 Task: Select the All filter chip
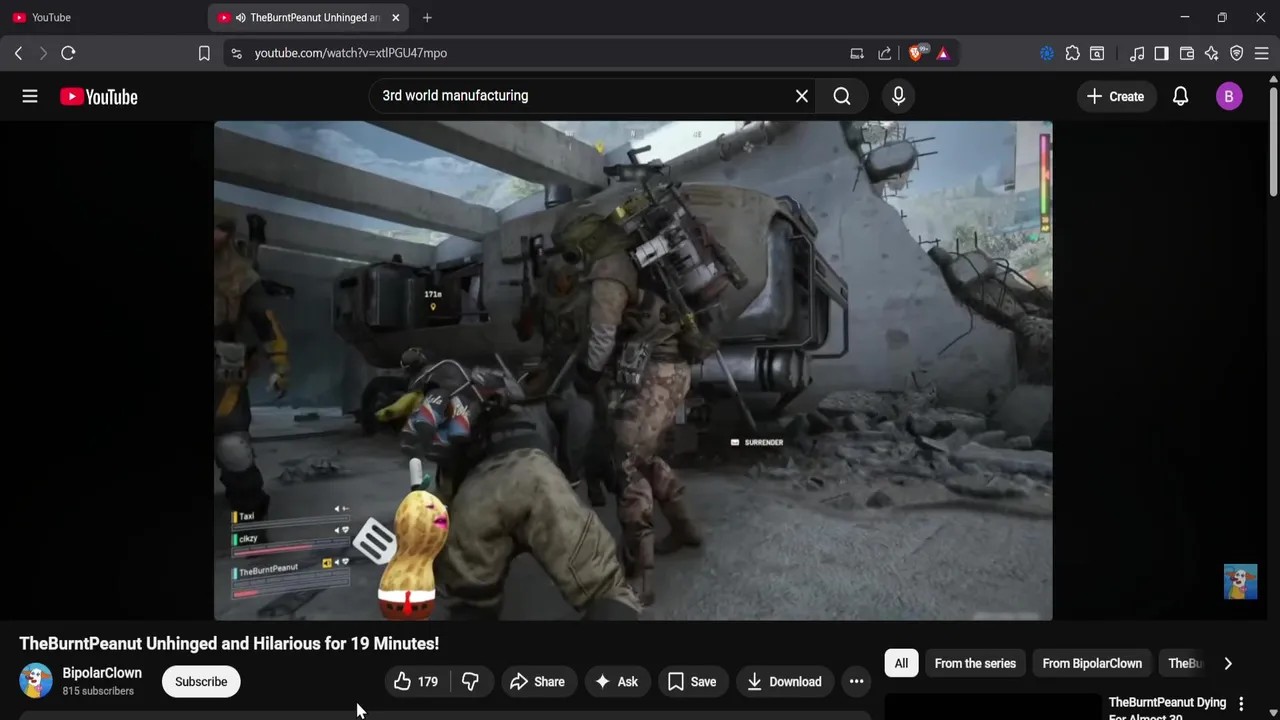901,663
